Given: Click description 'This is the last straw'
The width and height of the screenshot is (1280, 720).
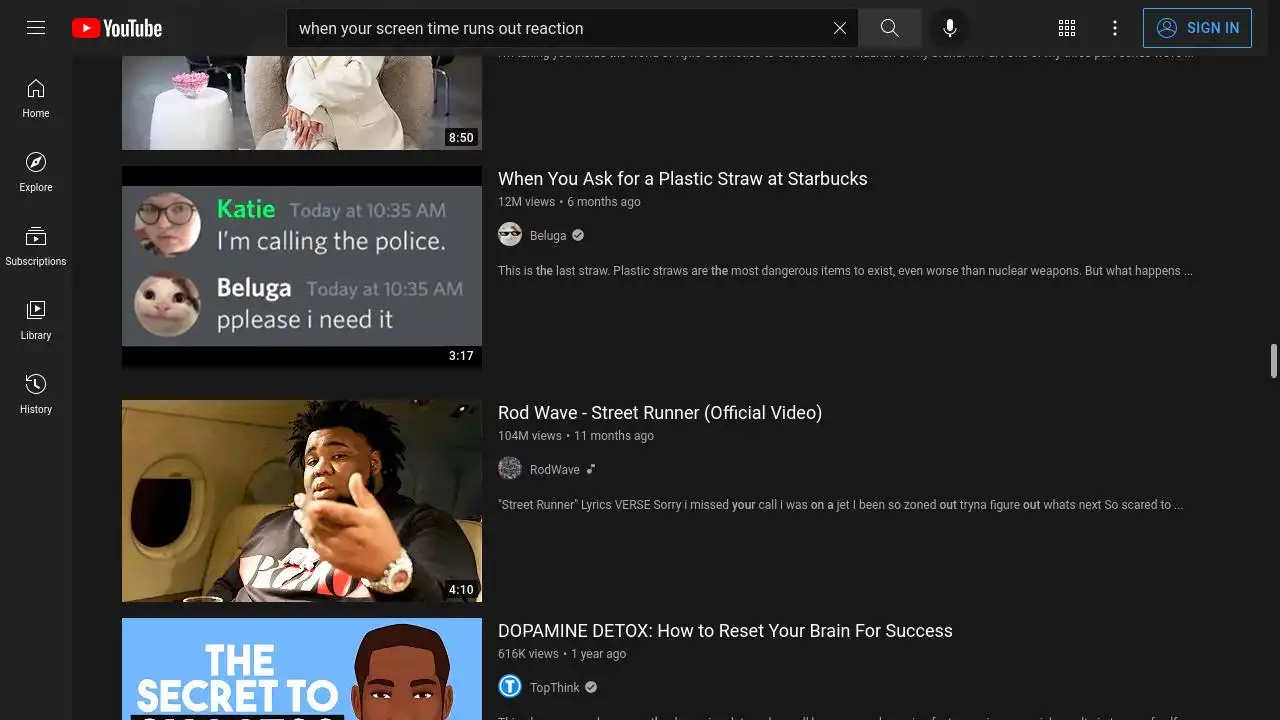Looking at the screenshot, I should pos(845,271).
